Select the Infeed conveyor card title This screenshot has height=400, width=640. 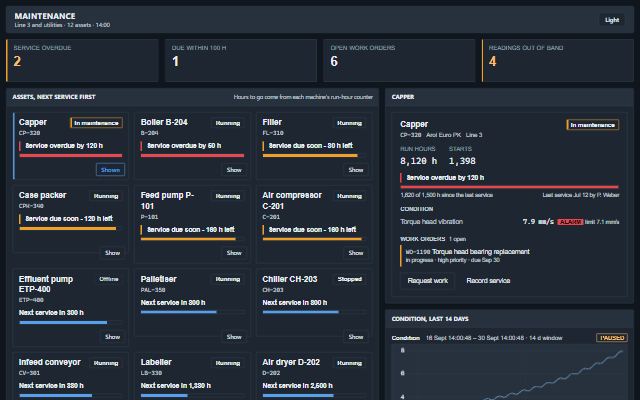point(49,362)
